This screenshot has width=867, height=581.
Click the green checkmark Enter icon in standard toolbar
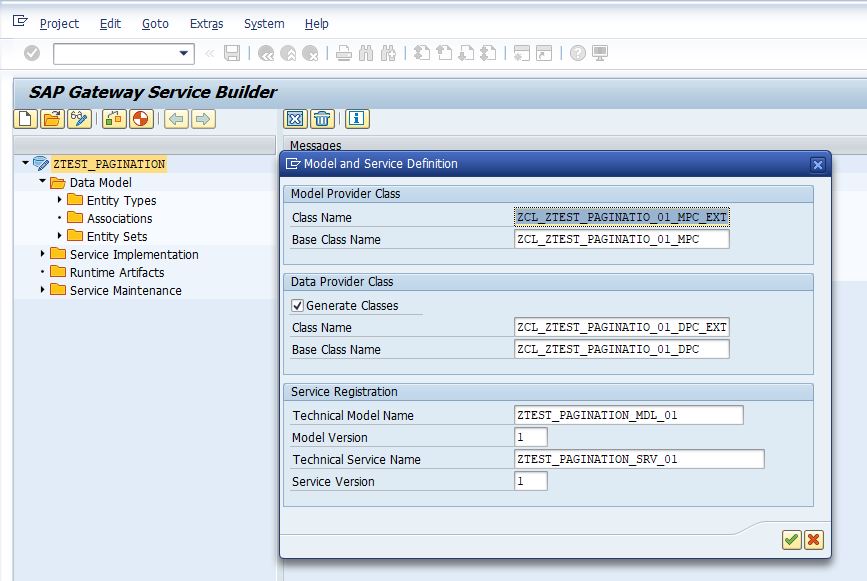coord(32,53)
